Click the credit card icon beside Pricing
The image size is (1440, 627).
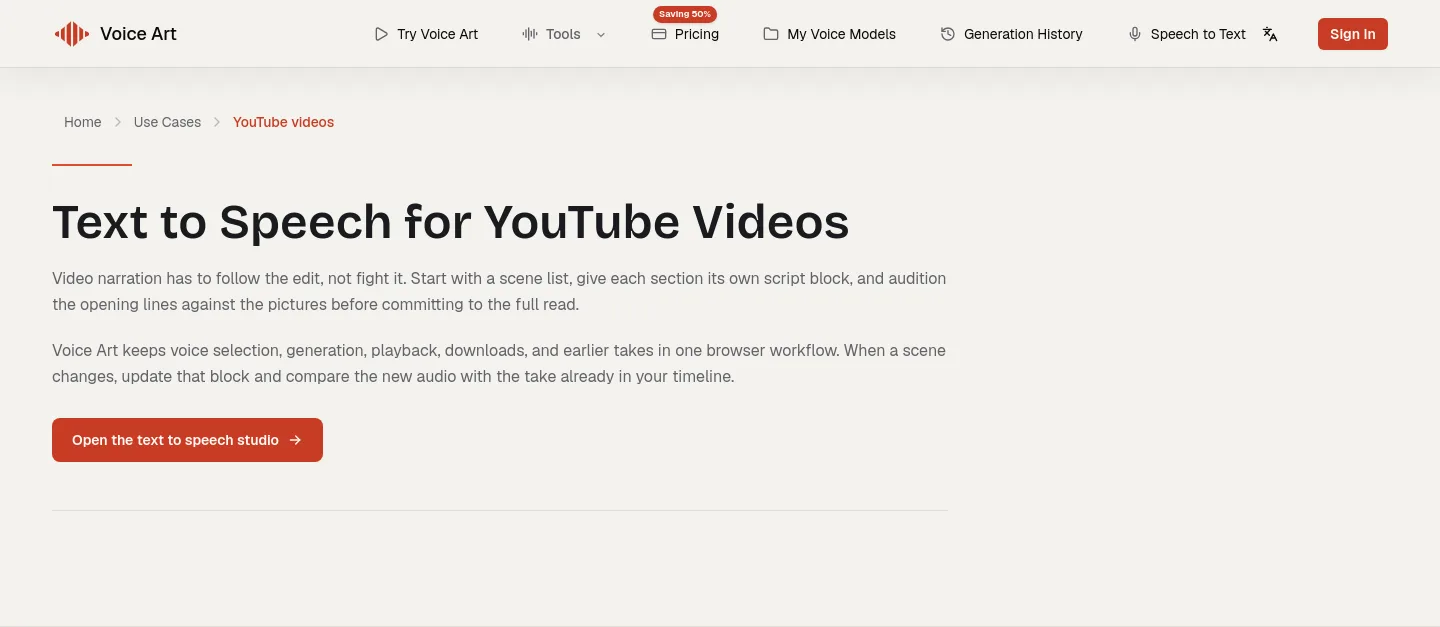659,34
